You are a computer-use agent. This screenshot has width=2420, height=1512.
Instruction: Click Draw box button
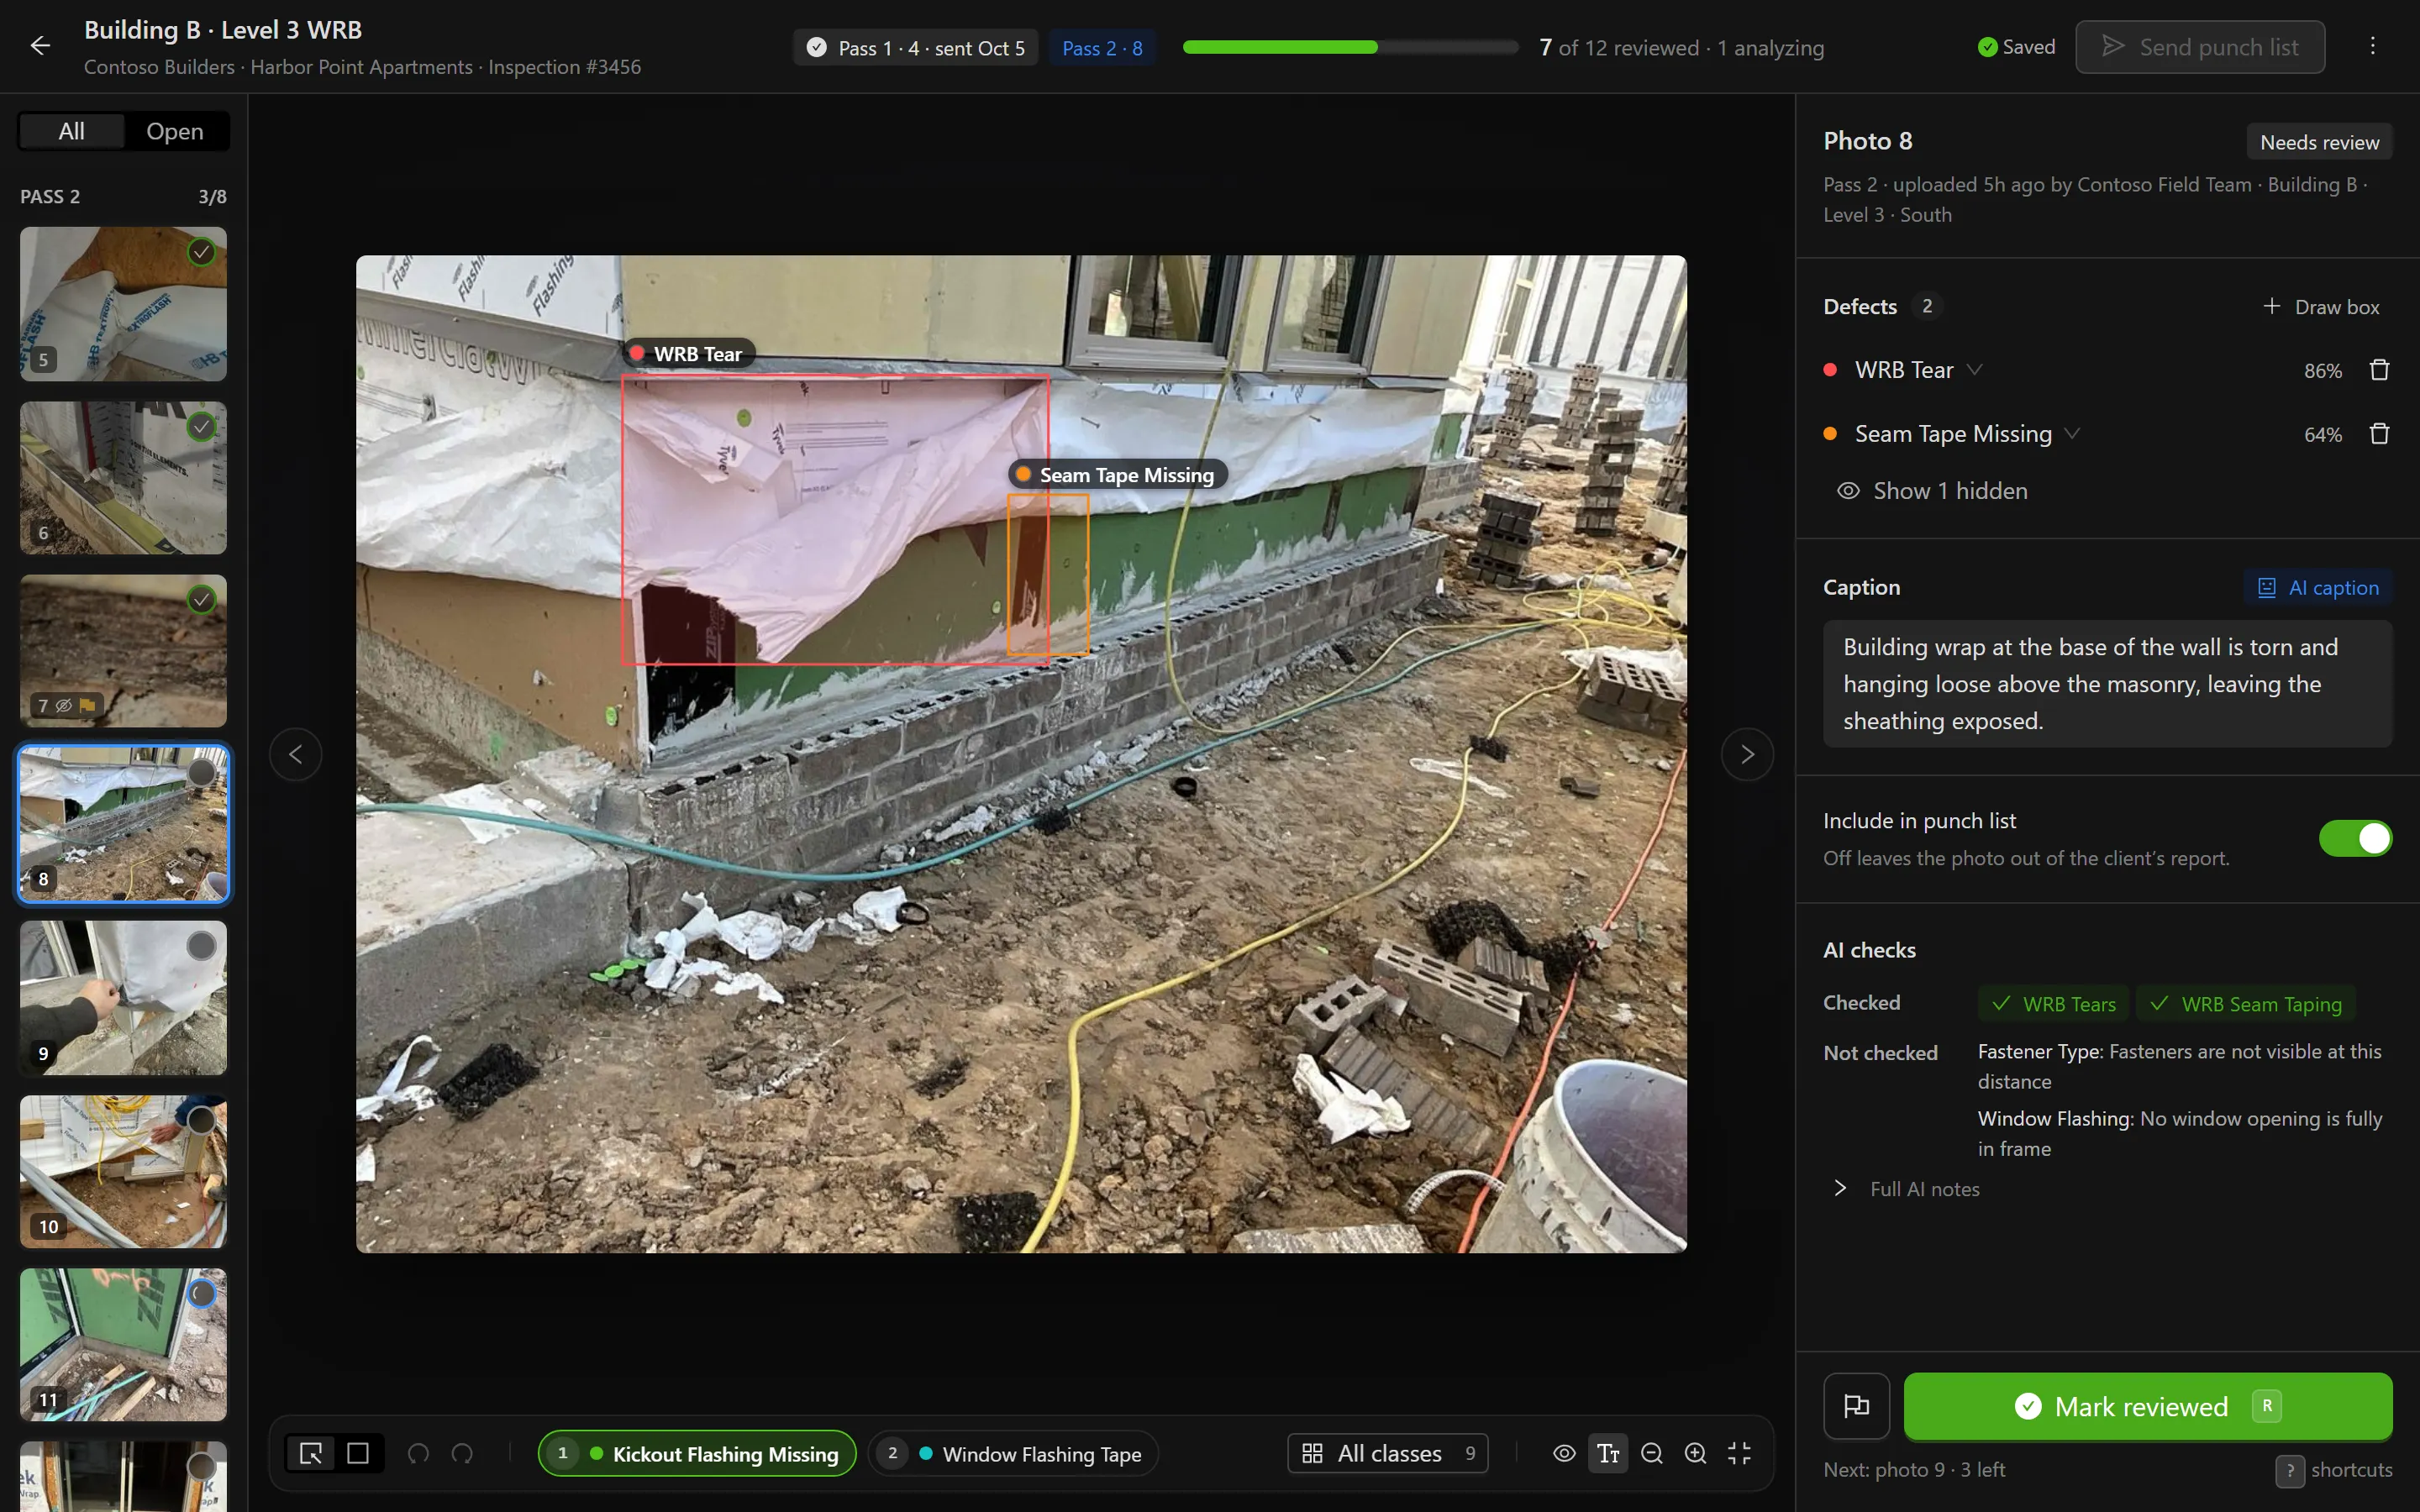(x=2320, y=307)
